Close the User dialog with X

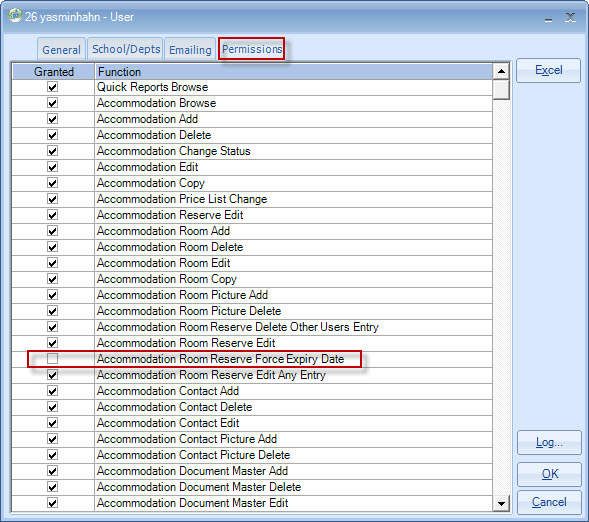click(x=571, y=17)
